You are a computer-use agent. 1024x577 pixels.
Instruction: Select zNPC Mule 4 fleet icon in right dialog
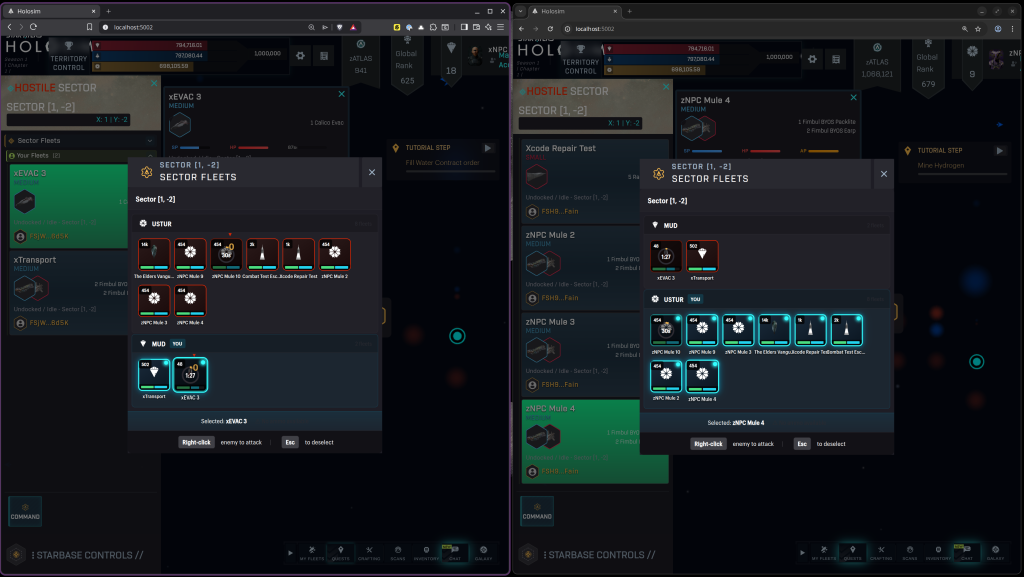(700, 379)
